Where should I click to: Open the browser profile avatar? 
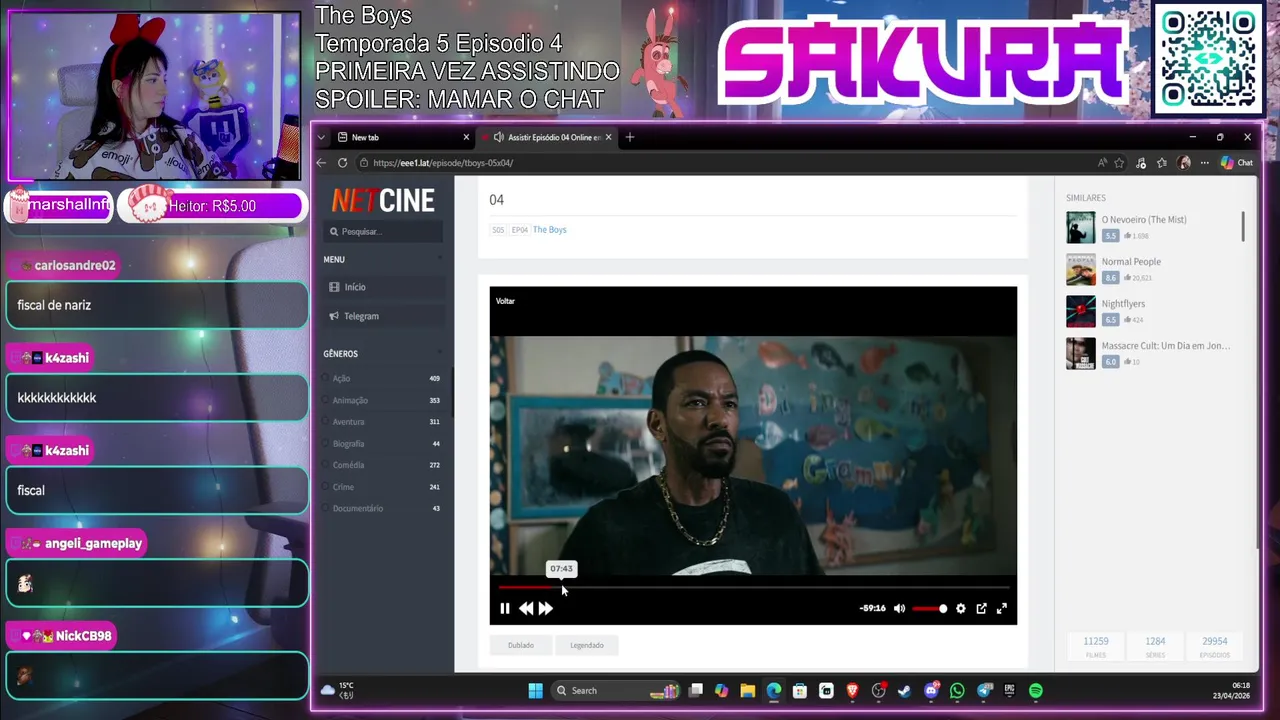click(1184, 163)
